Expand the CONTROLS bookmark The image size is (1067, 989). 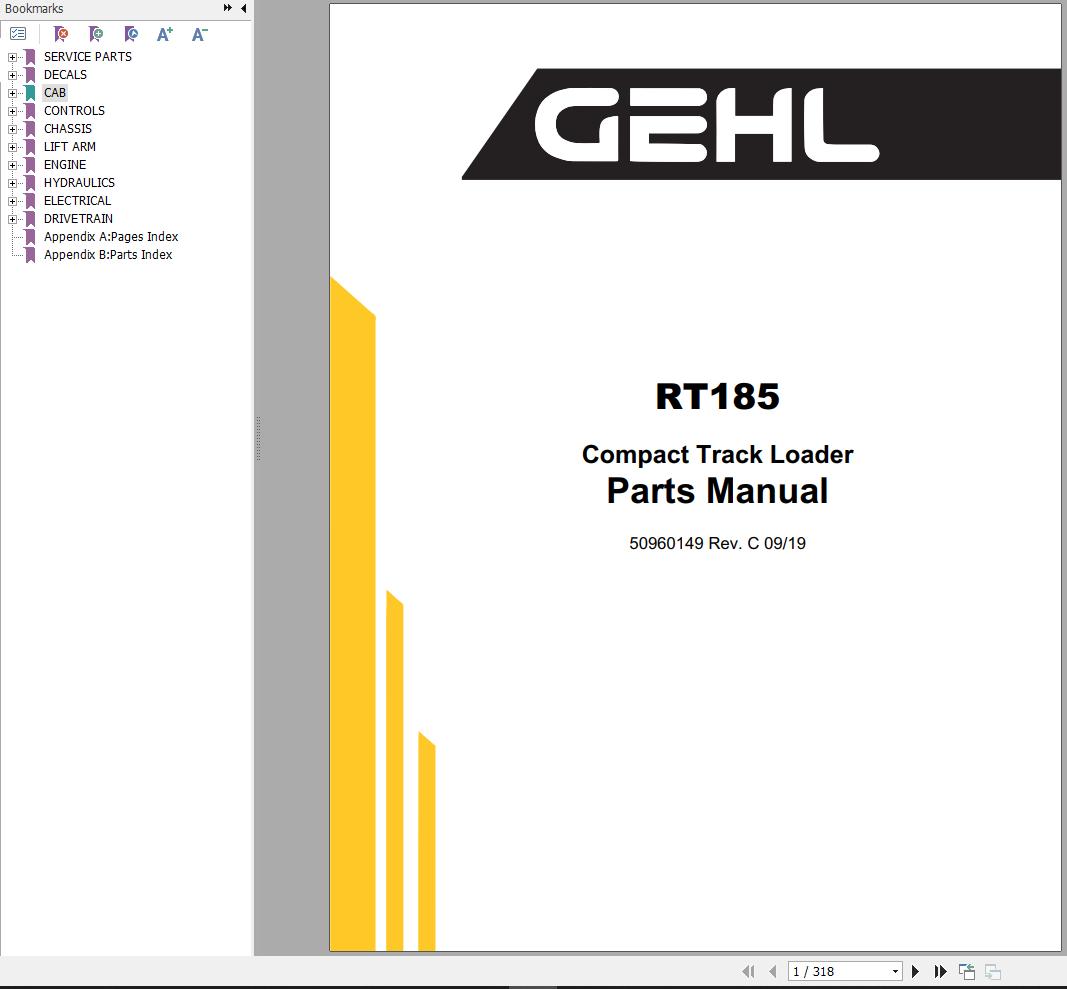coord(12,111)
